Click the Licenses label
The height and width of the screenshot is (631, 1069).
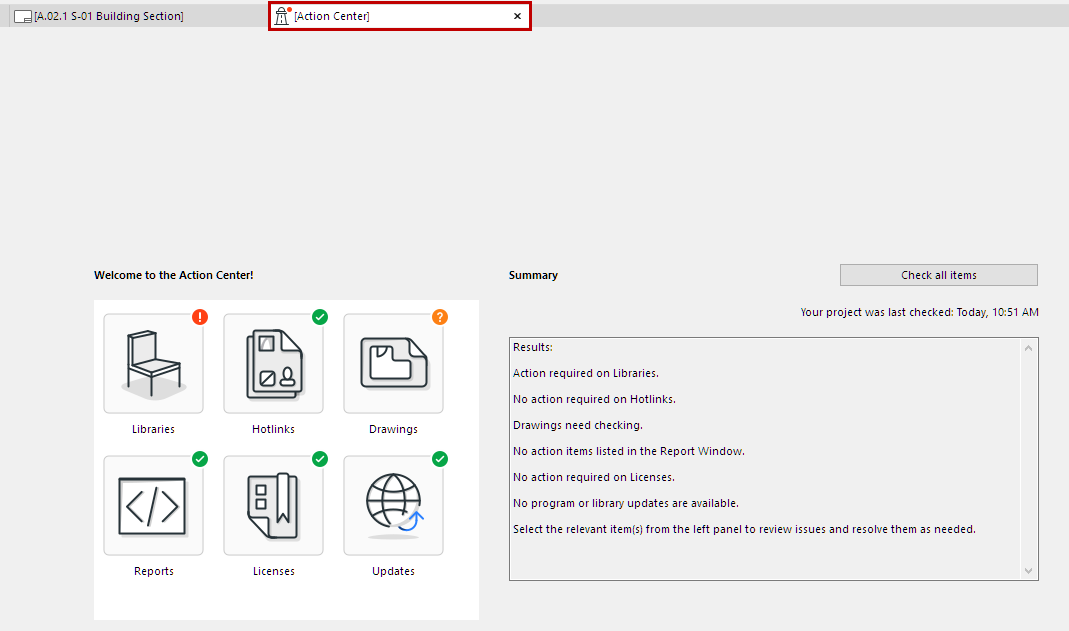[x=273, y=571]
